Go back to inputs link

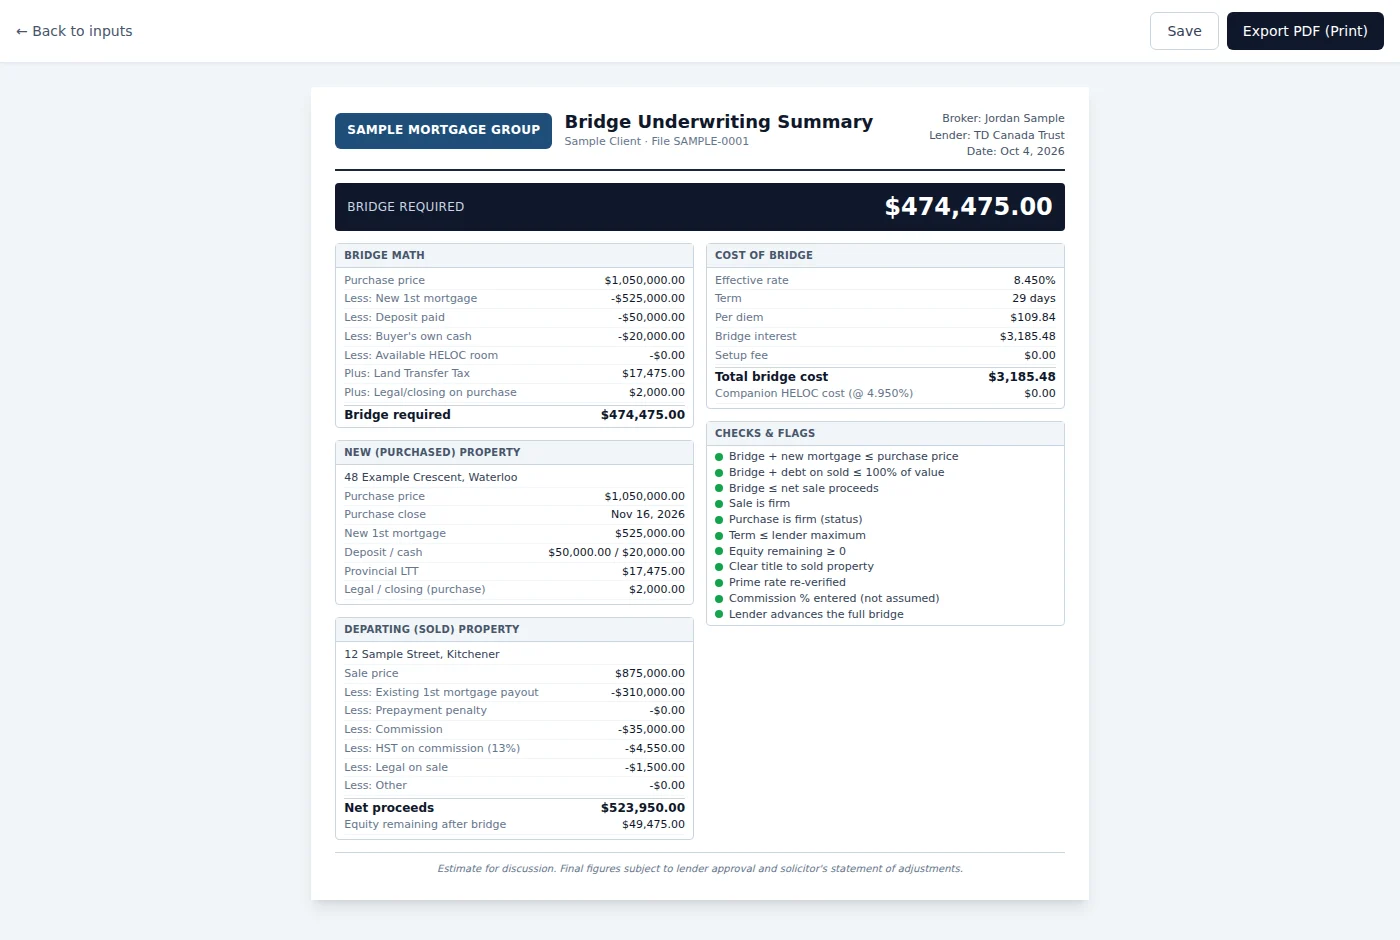(x=74, y=31)
